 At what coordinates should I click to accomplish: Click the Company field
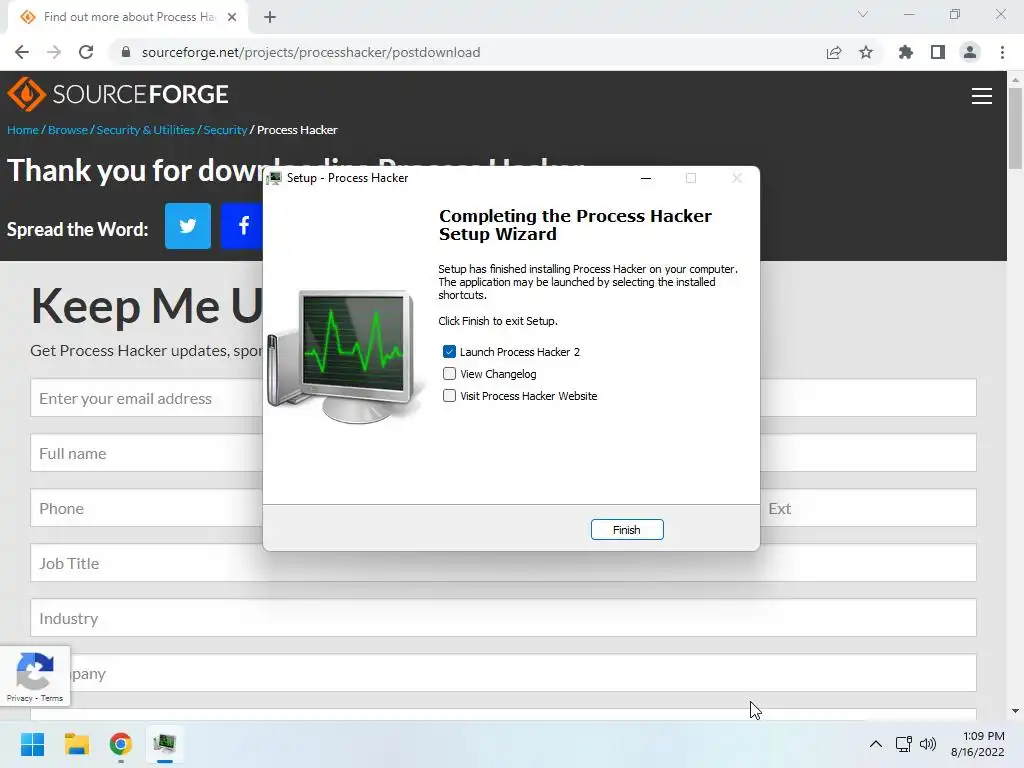[x=503, y=673]
